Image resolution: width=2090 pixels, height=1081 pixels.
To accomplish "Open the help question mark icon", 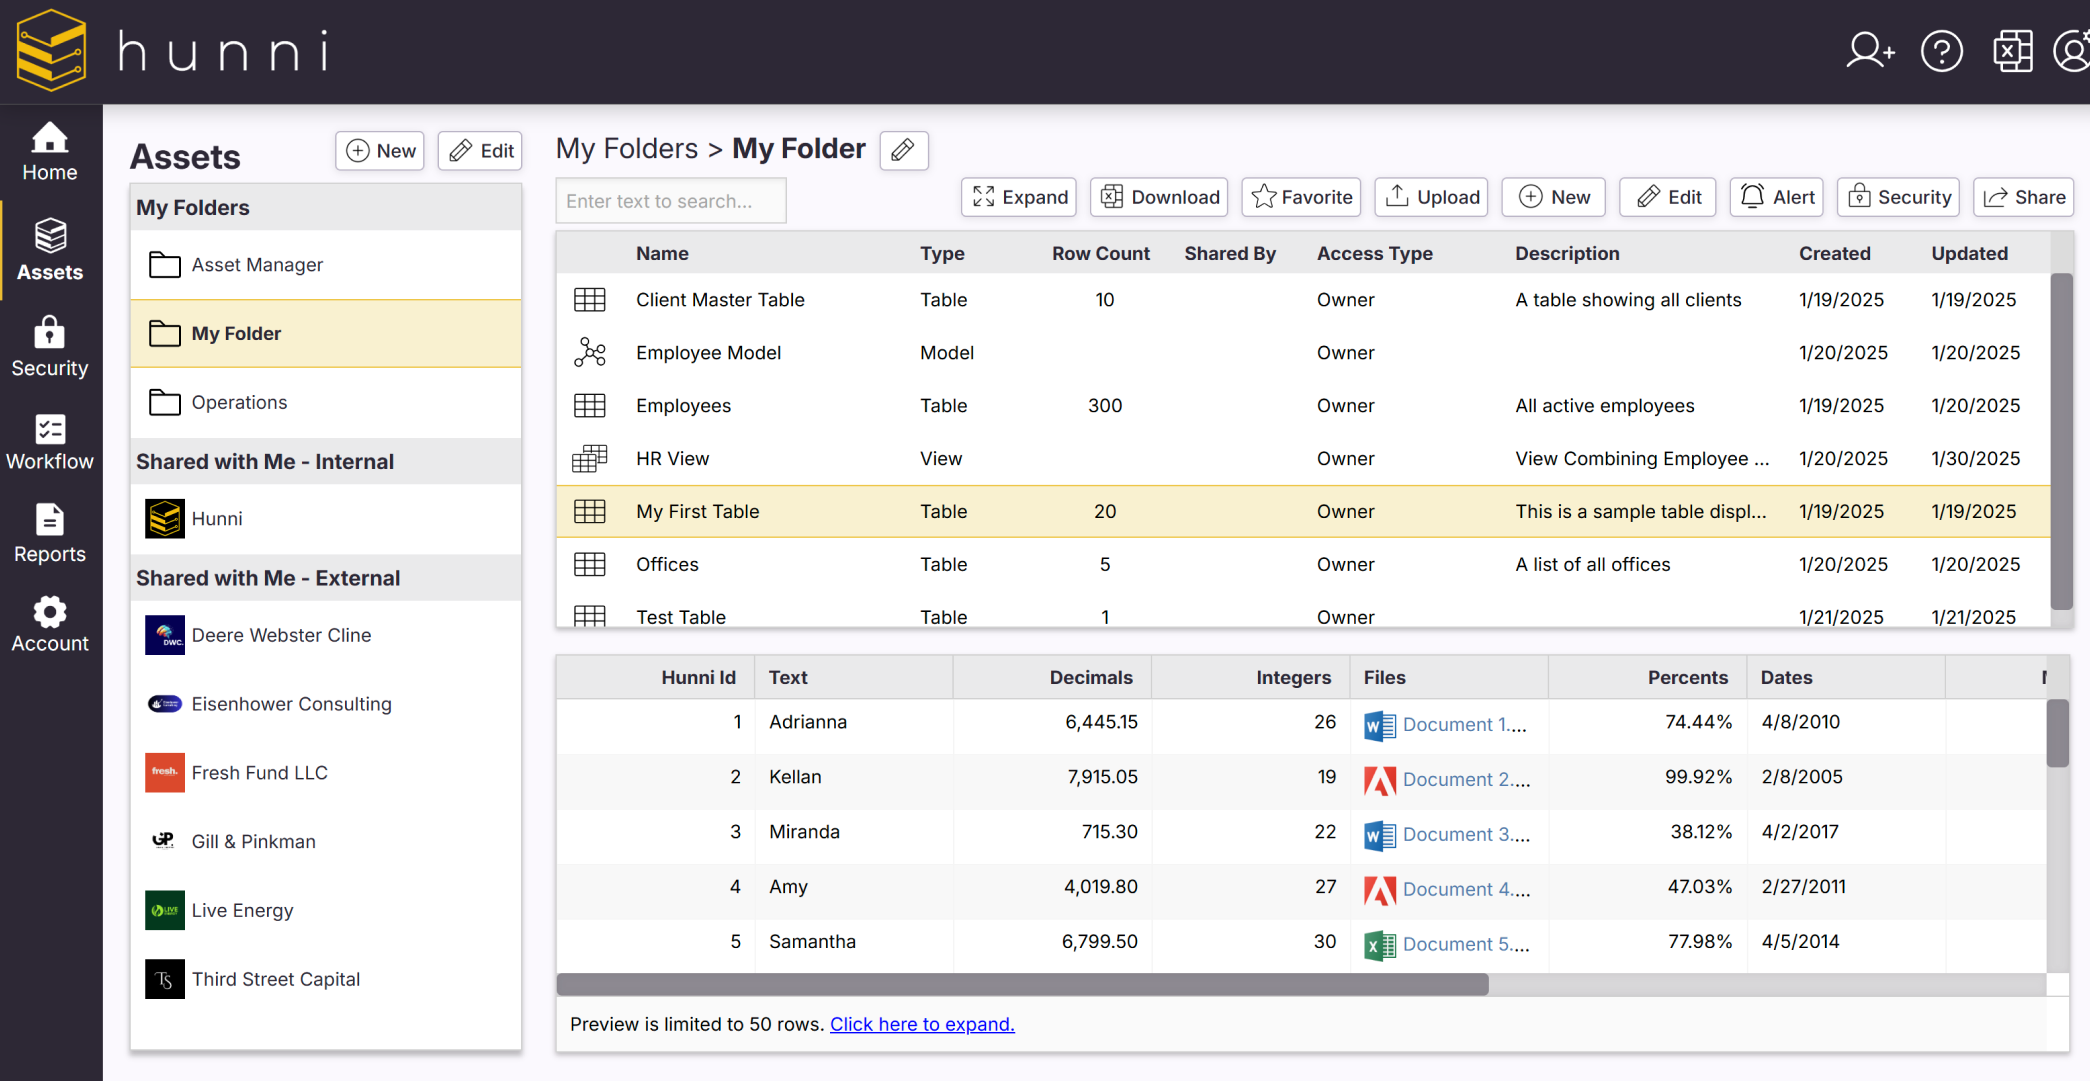I will click(x=1941, y=51).
